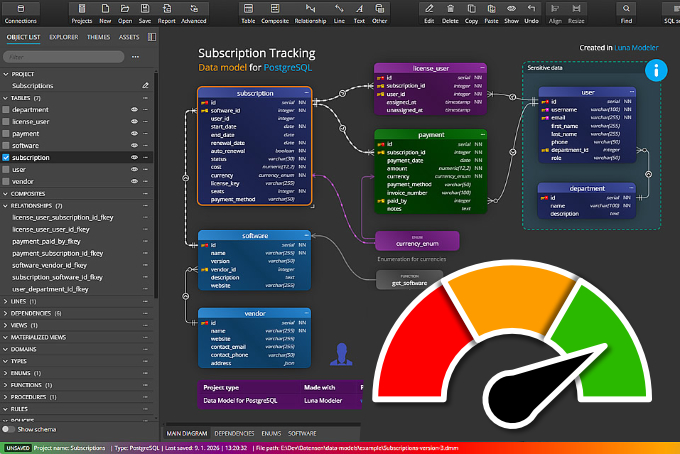Open the Advanced toolbar option

(x=193, y=13)
